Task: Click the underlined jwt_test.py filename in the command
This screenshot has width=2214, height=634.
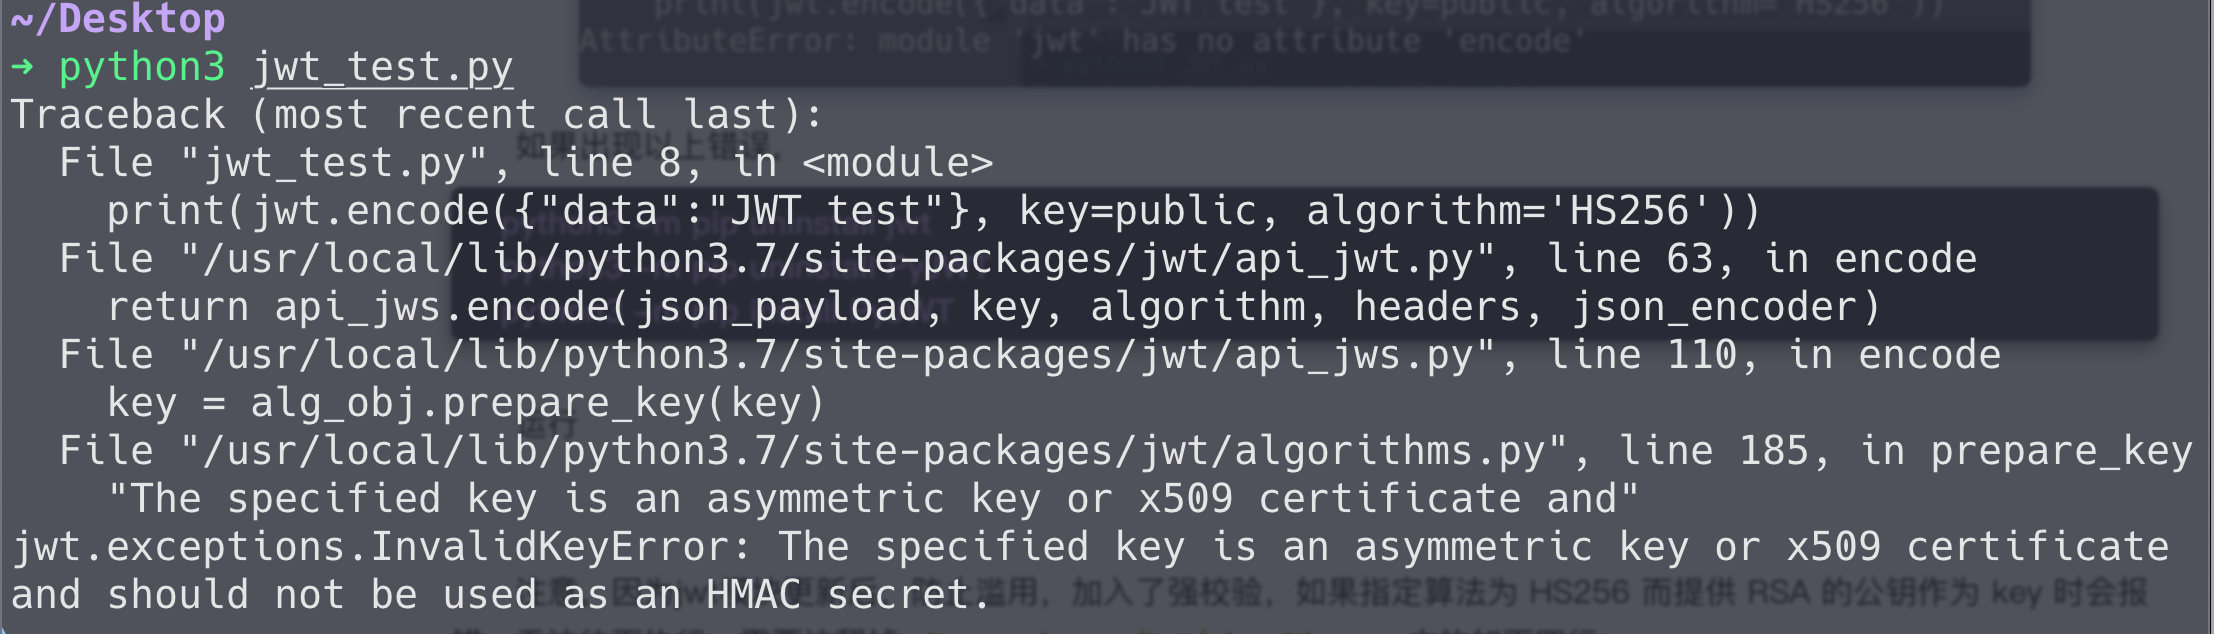Action: pyautogui.click(x=383, y=68)
